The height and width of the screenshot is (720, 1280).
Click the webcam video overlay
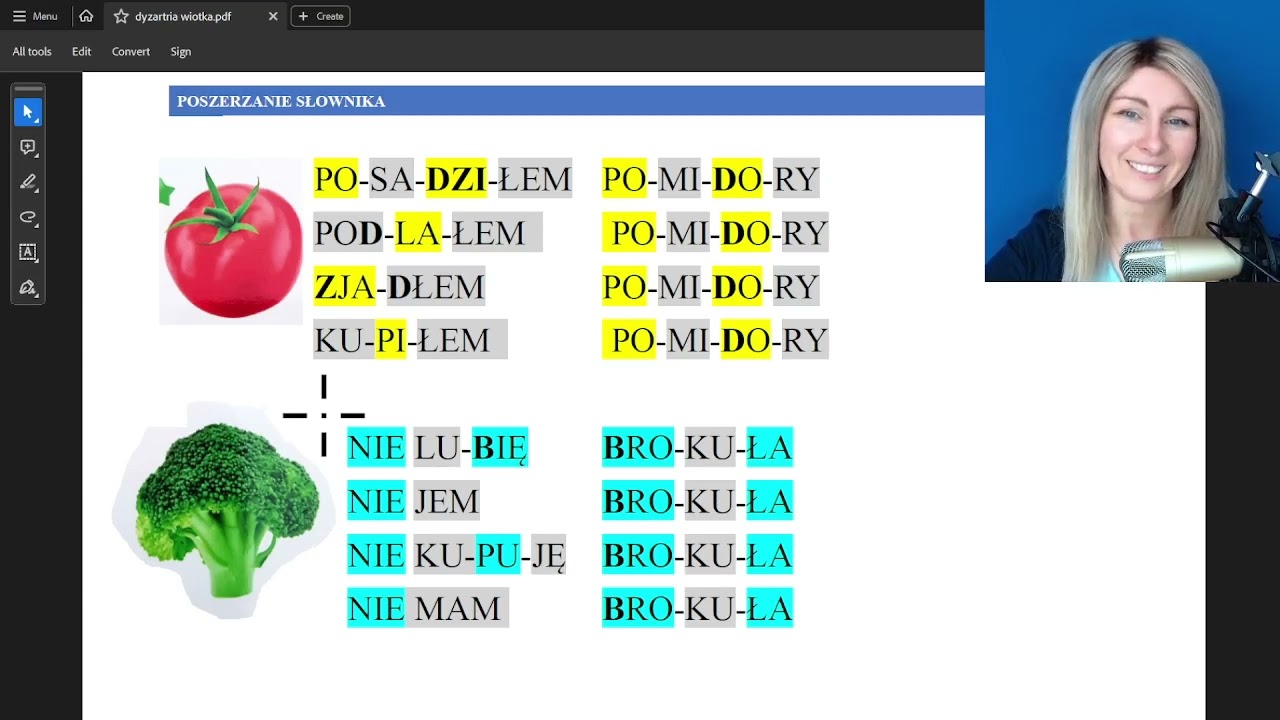1132,141
